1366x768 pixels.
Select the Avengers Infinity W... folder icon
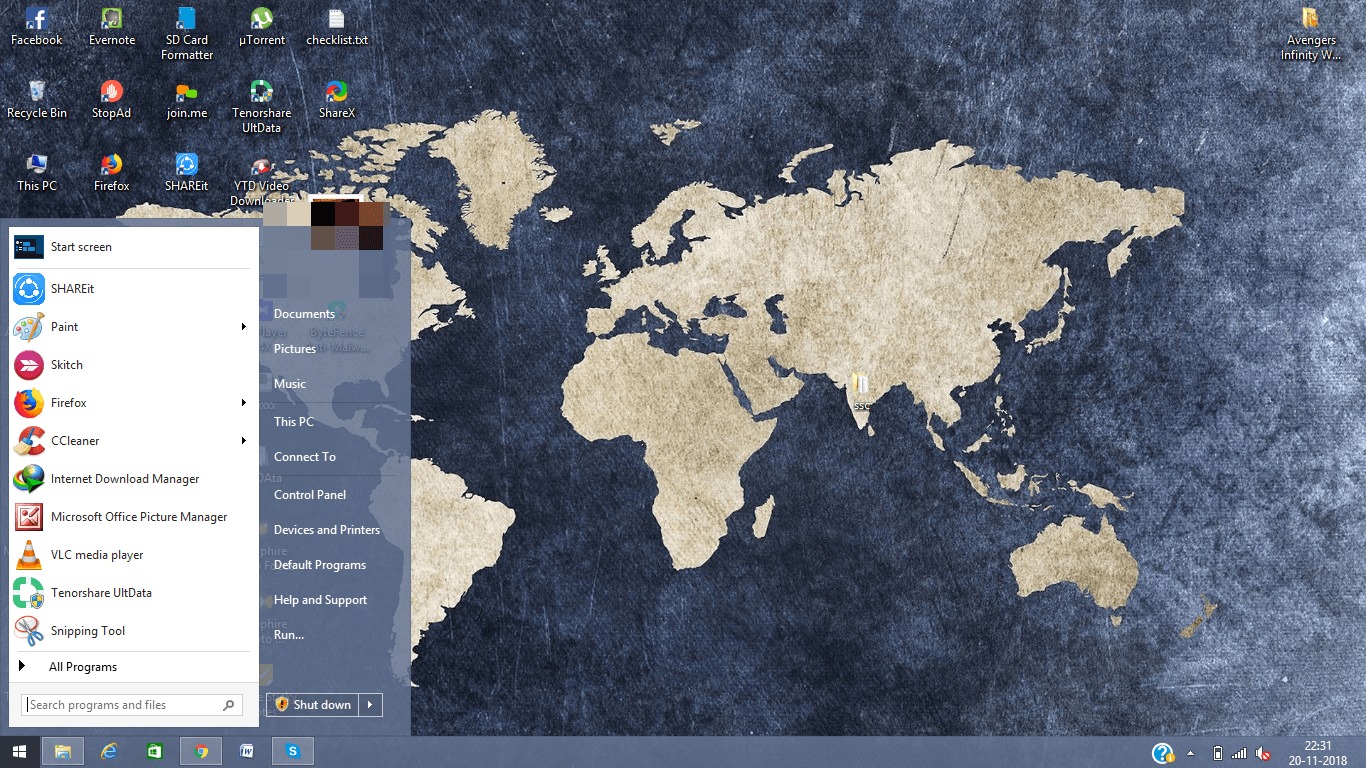click(1311, 33)
